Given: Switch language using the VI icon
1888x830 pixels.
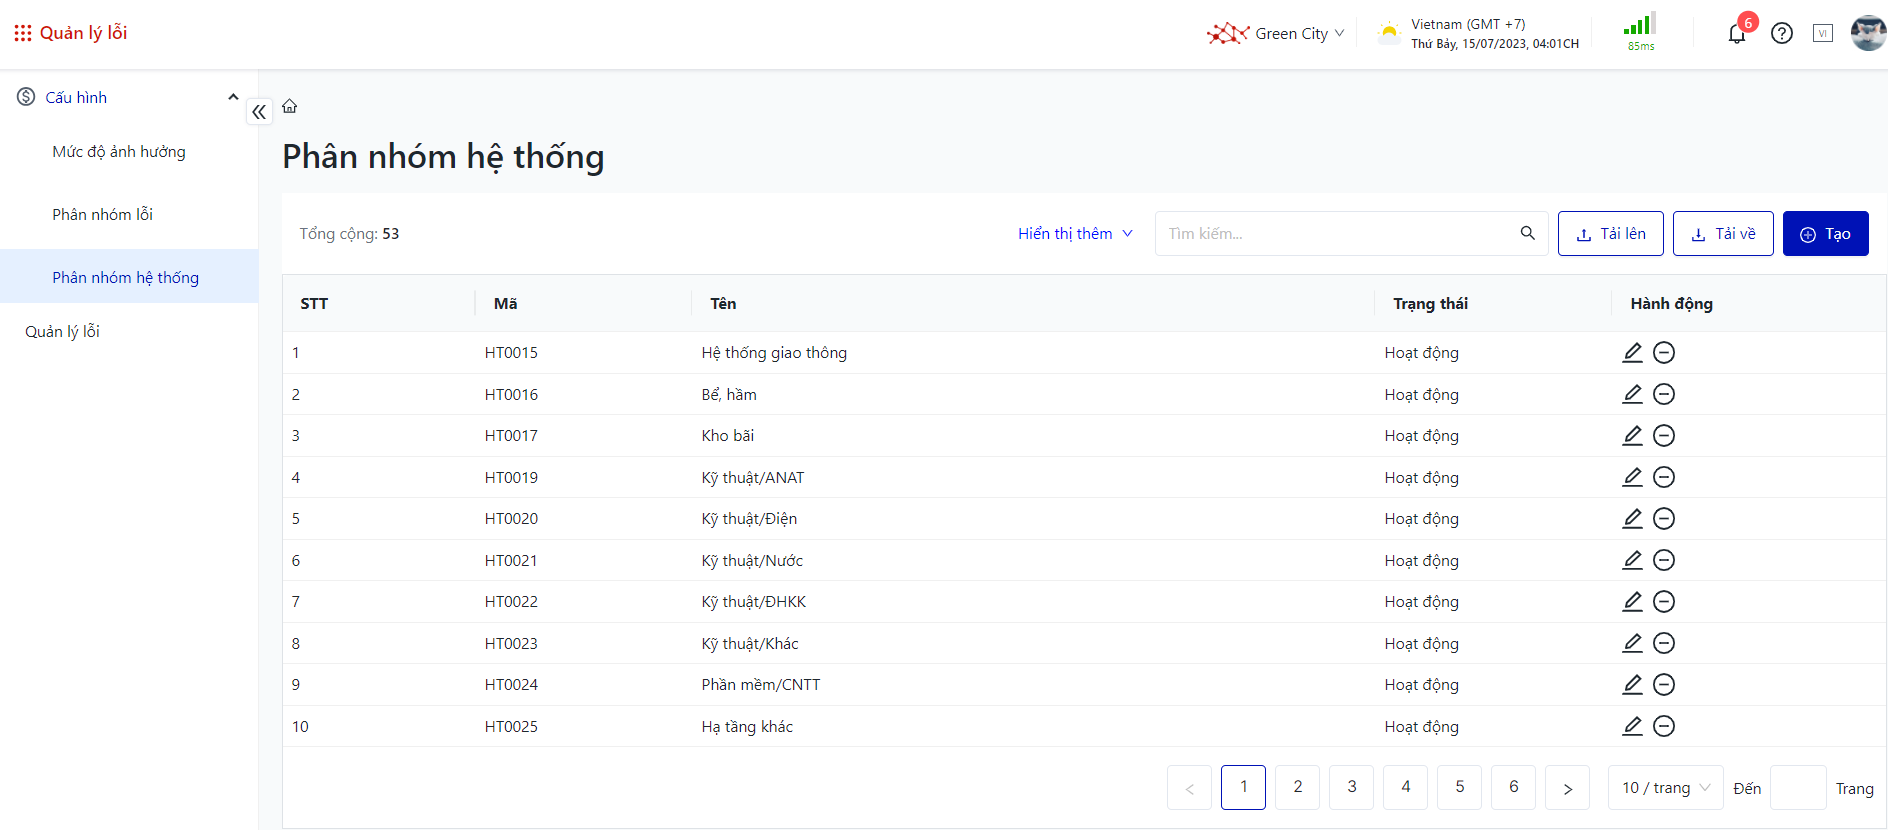Looking at the screenshot, I should [1823, 34].
